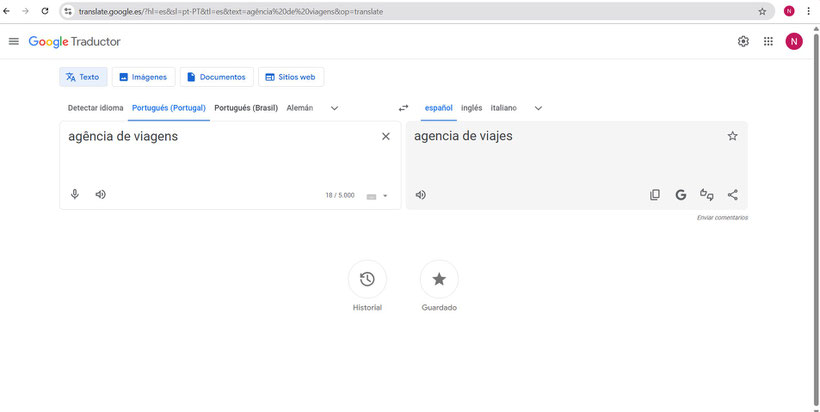Click the browser address bar URL
Viewport: 820px width, 412px height.
pyautogui.click(x=231, y=12)
